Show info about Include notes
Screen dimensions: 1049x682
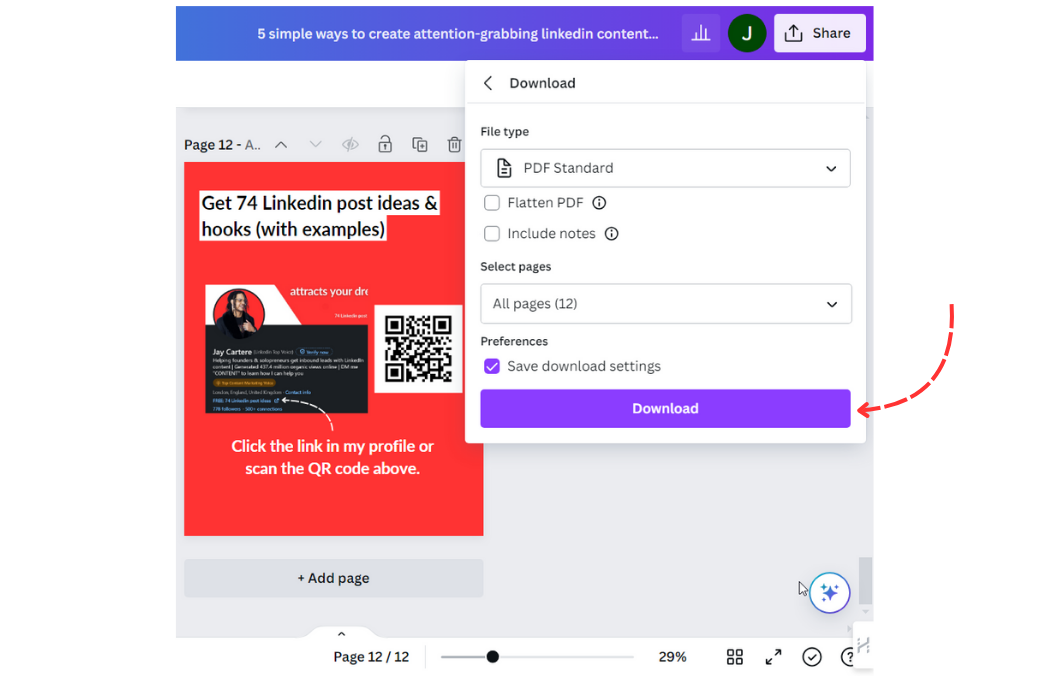point(611,234)
